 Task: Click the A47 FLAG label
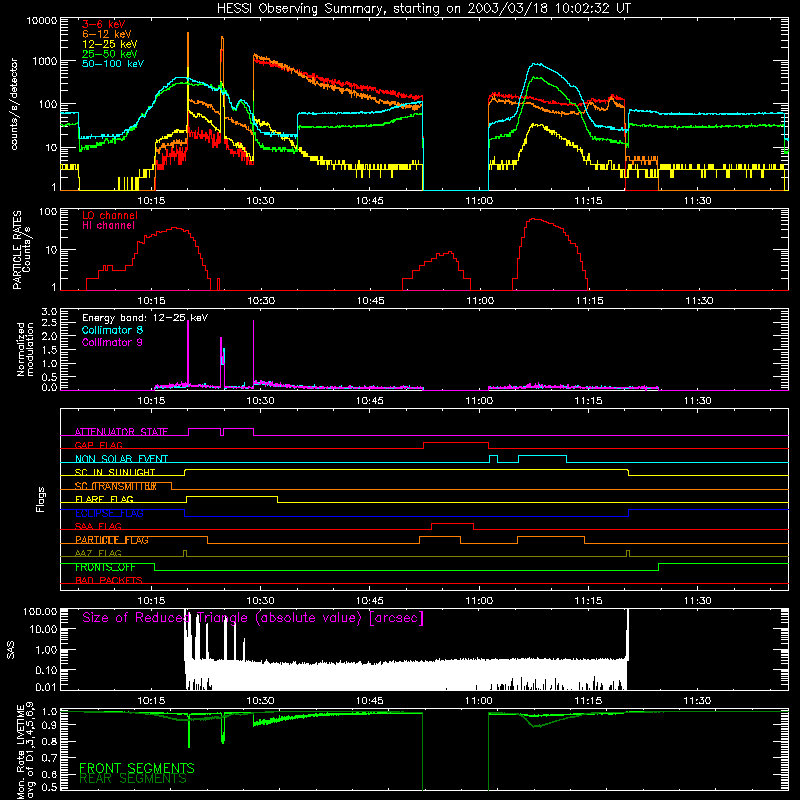pos(98,553)
